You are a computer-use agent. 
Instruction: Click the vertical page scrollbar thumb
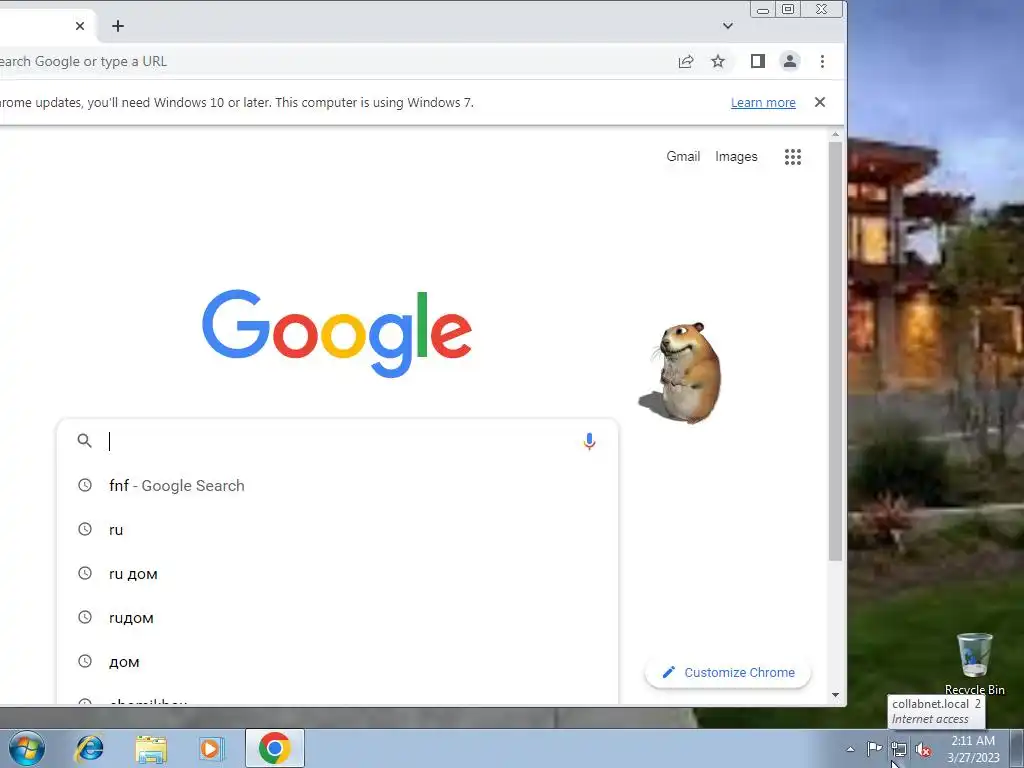pos(835,351)
